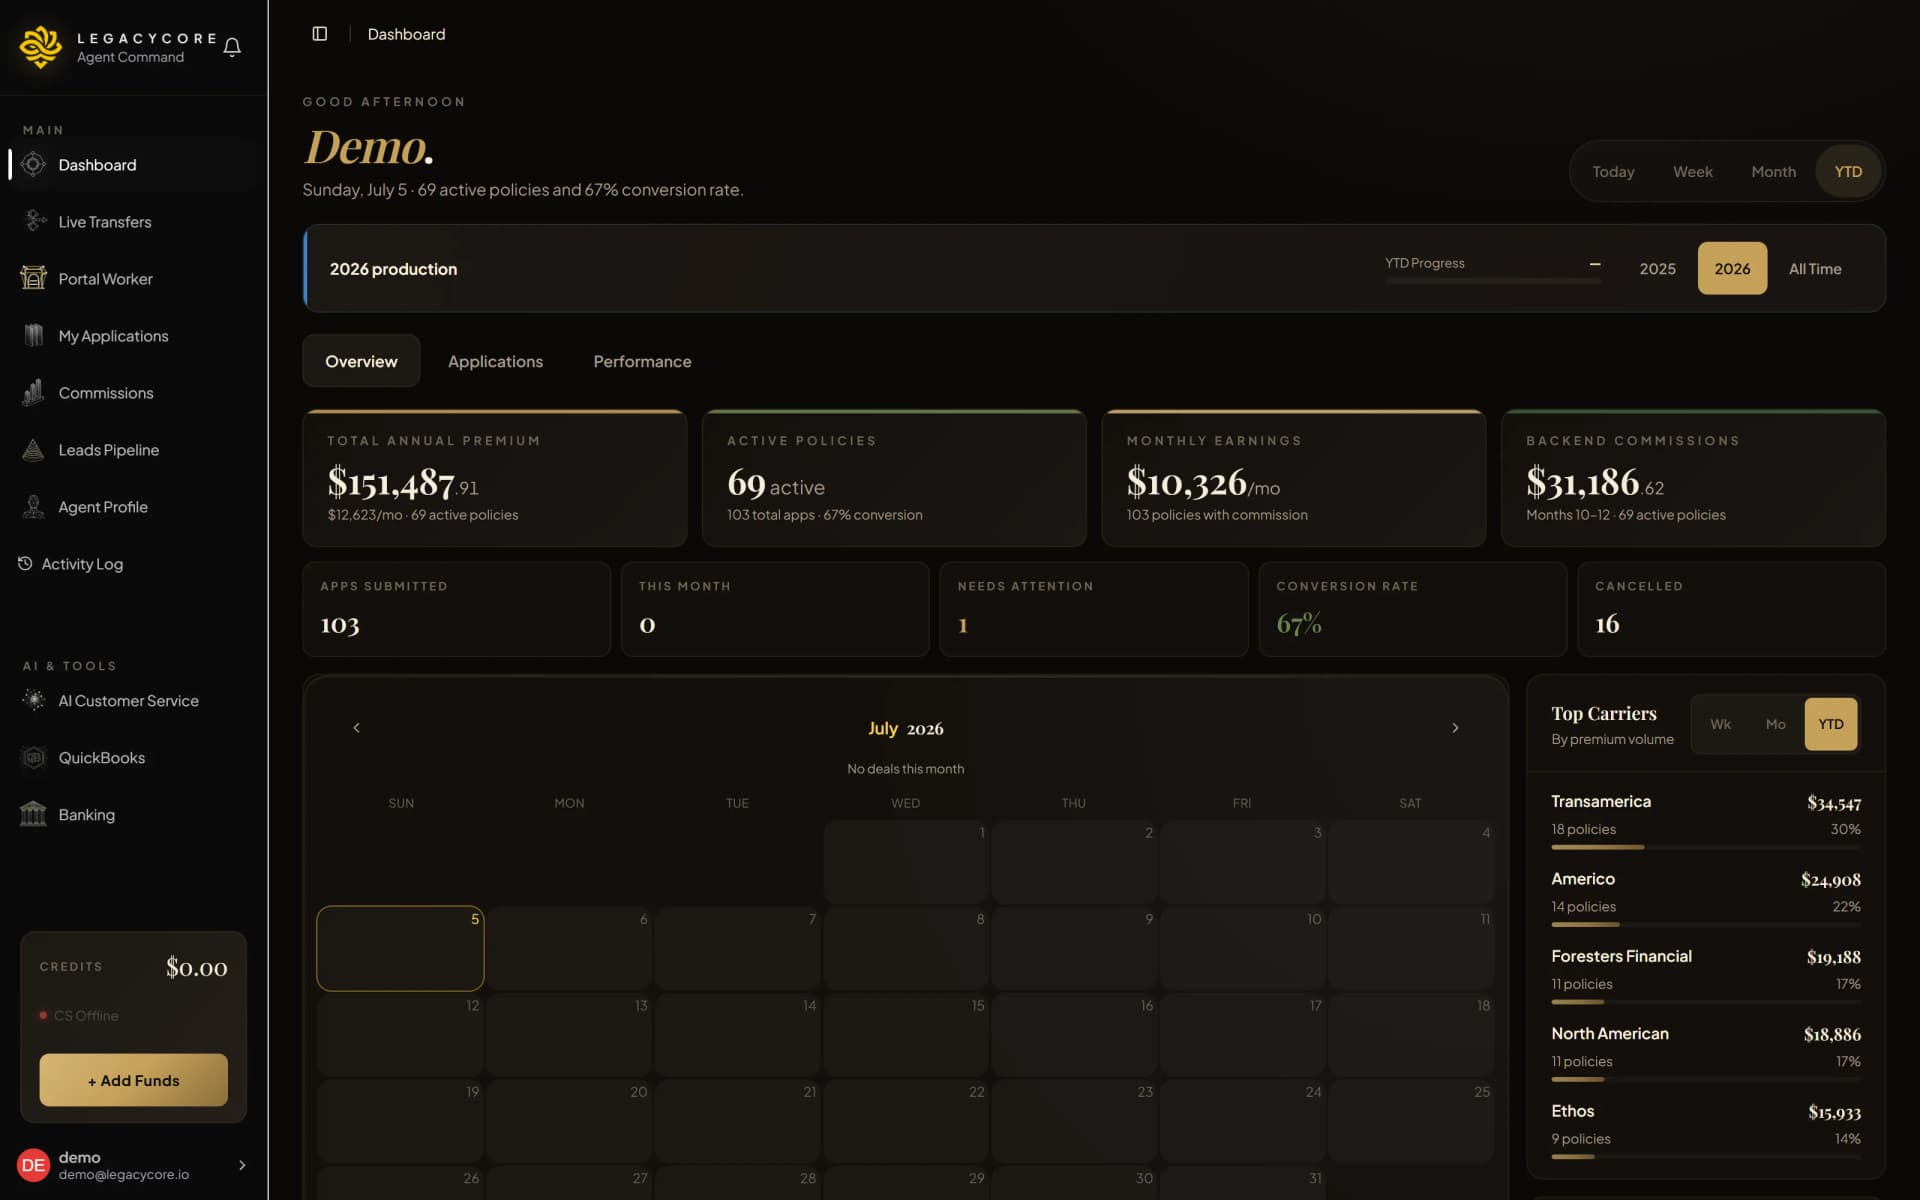The width and height of the screenshot is (1920, 1200).
Task: Click the Activity Log clock icon
Action: pos(25,564)
